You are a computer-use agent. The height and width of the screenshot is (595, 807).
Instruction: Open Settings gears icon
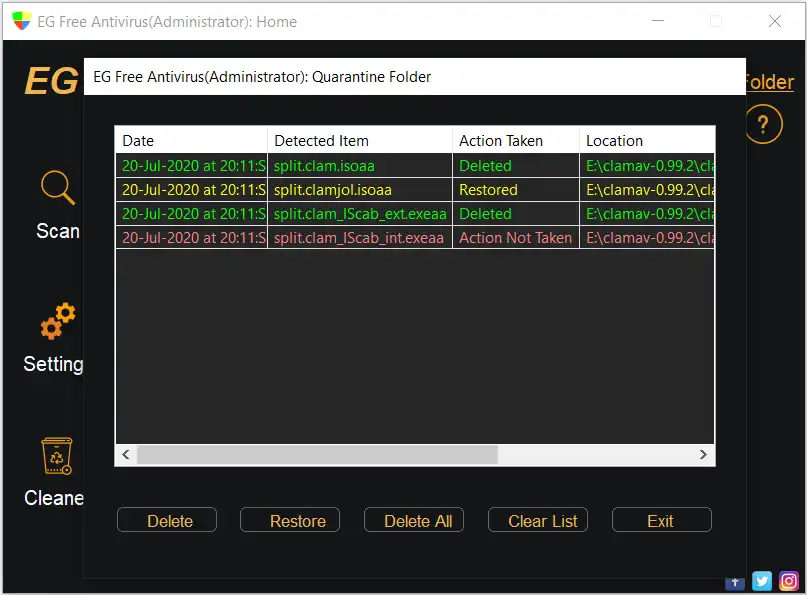(58, 321)
